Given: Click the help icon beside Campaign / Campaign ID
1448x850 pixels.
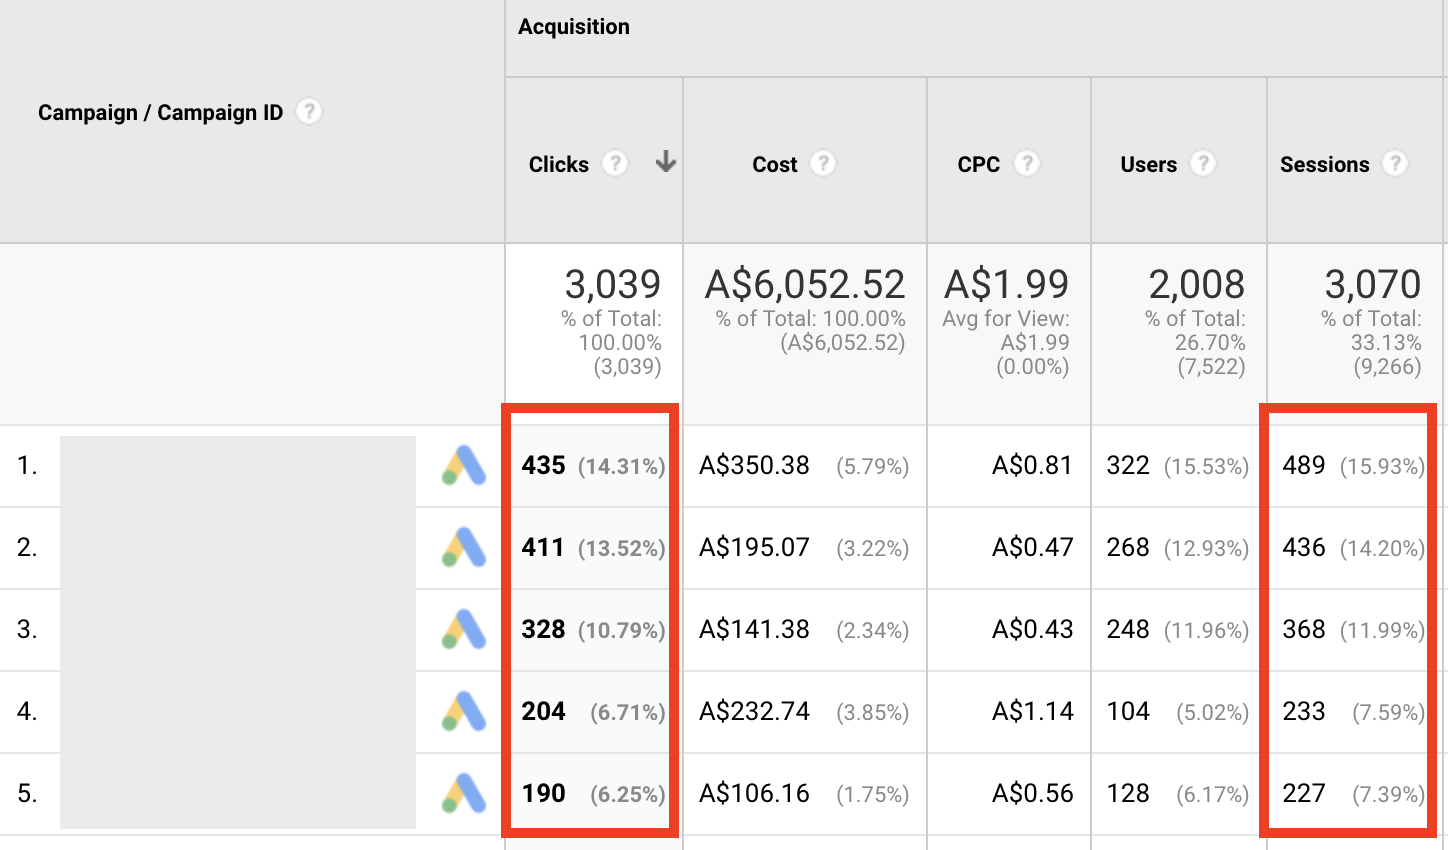Looking at the screenshot, I should (310, 112).
